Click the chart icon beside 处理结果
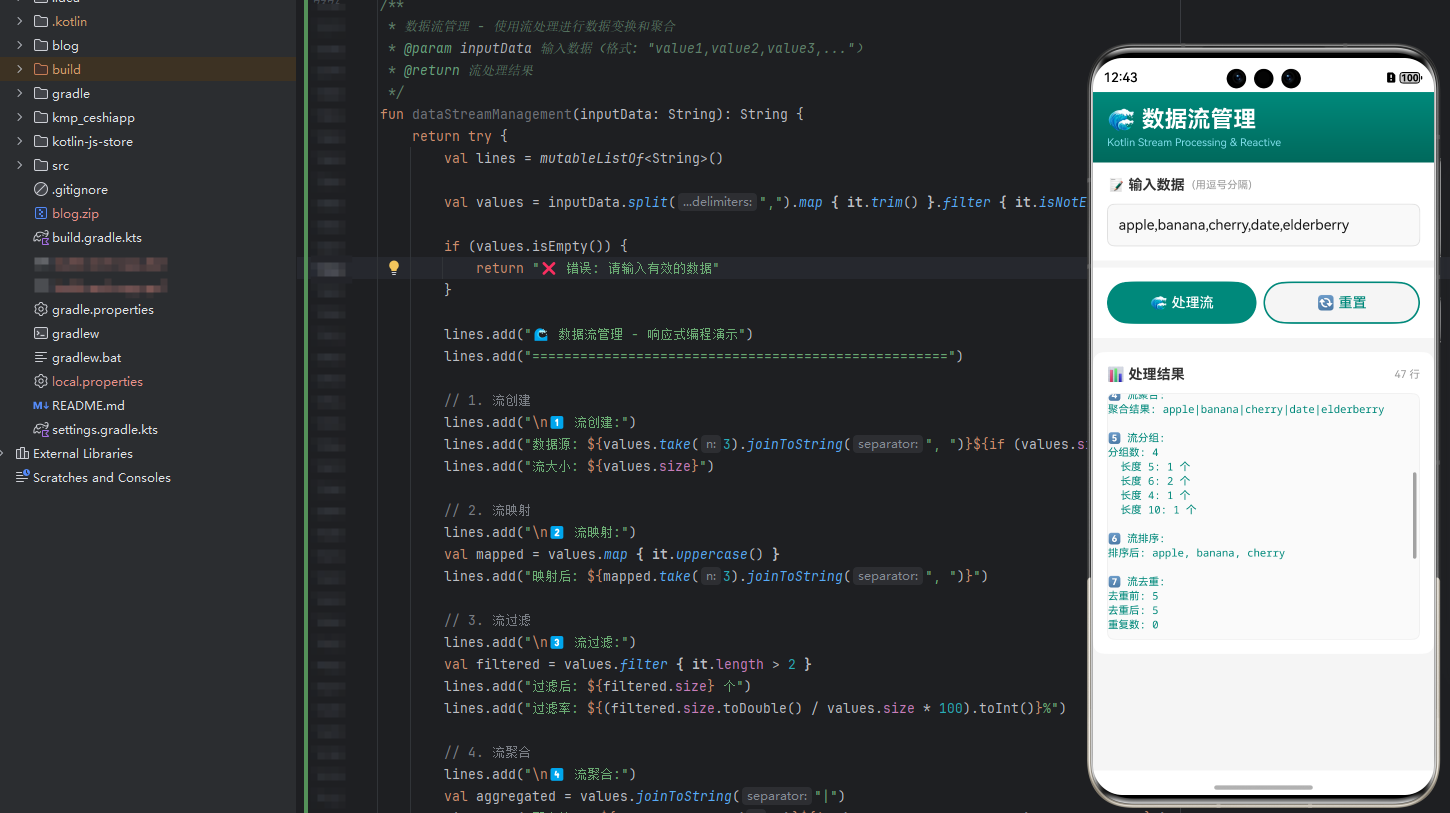The width and height of the screenshot is (1450, 813). pos(1116,374)
